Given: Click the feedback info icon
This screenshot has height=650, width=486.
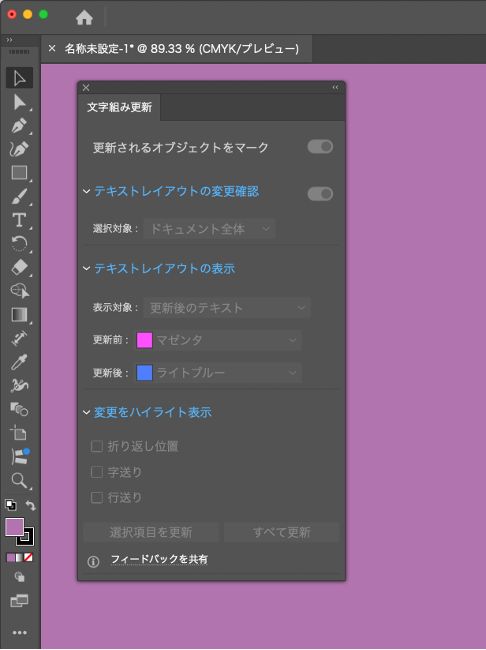Looking at the screenshot, I should 93,561.
